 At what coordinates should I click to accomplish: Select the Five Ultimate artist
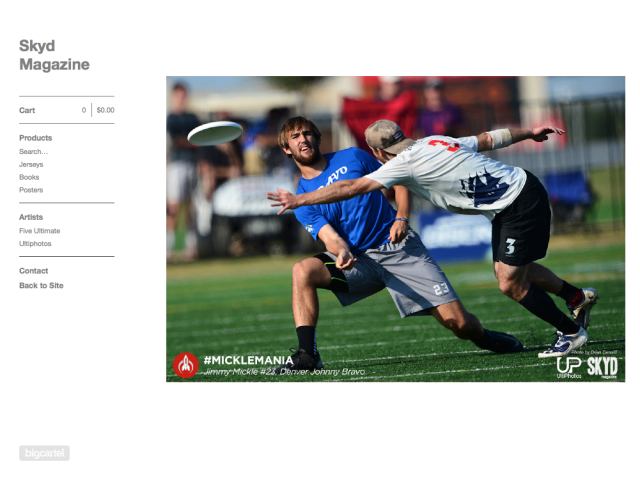[40, 231]
